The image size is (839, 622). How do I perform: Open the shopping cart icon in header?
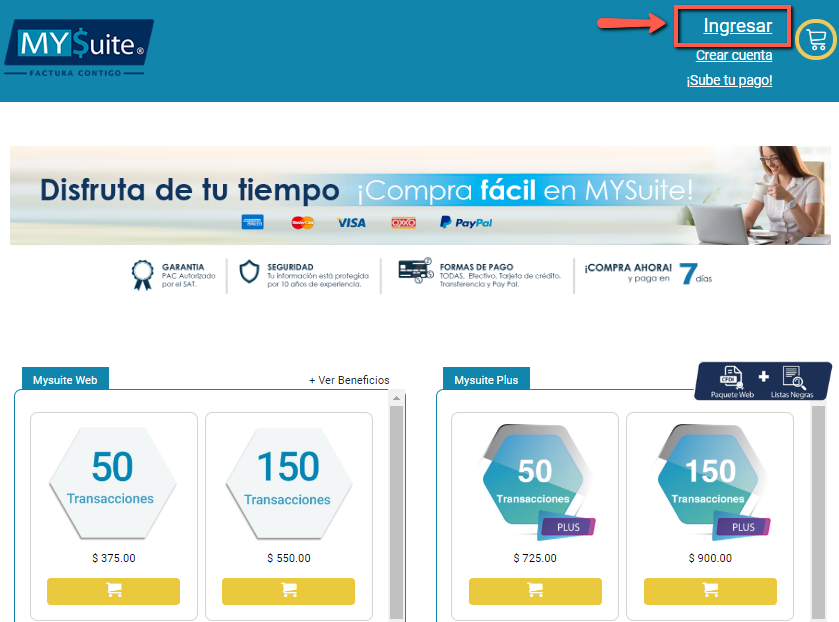816,40
